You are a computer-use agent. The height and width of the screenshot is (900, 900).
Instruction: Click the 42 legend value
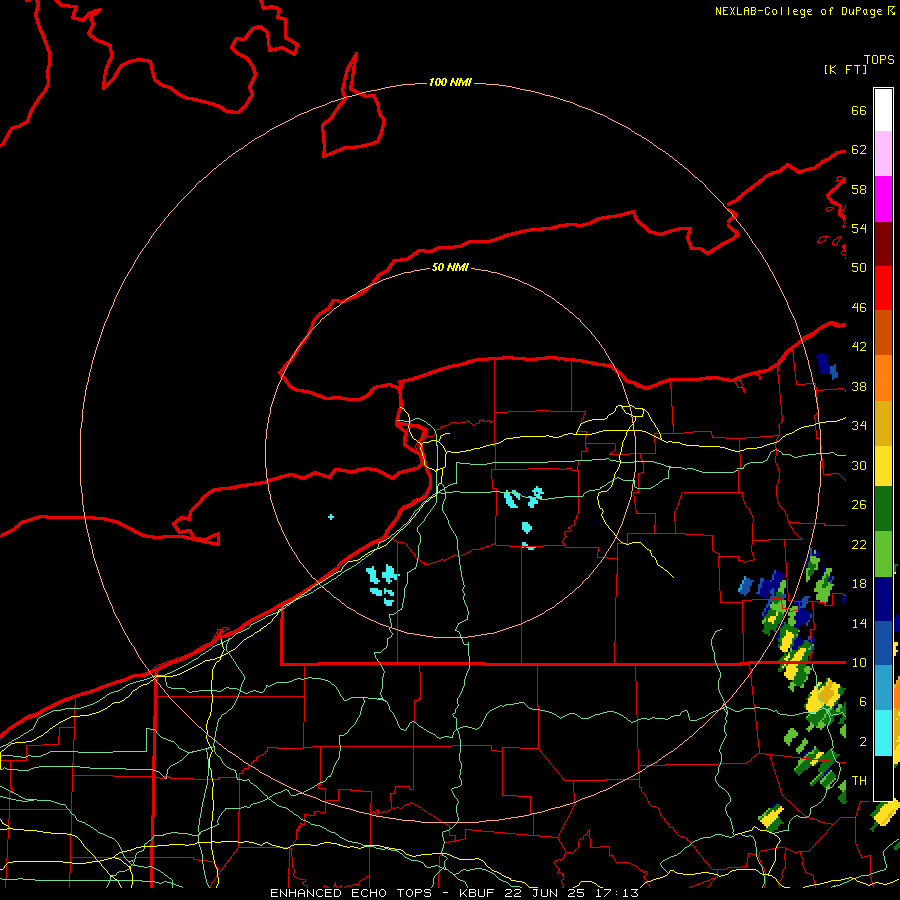[x=859, y=347]
